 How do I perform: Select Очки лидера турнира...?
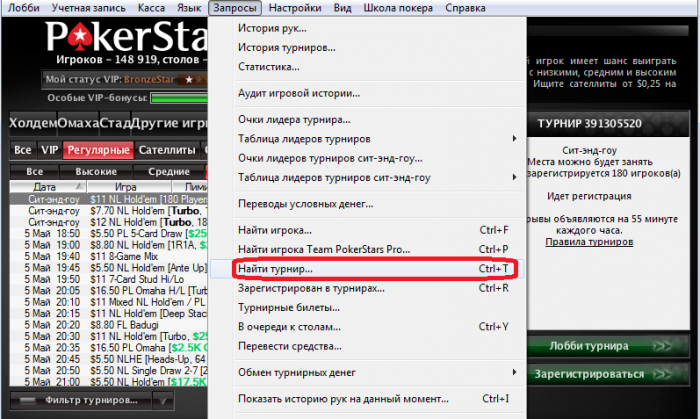[367, 120]
